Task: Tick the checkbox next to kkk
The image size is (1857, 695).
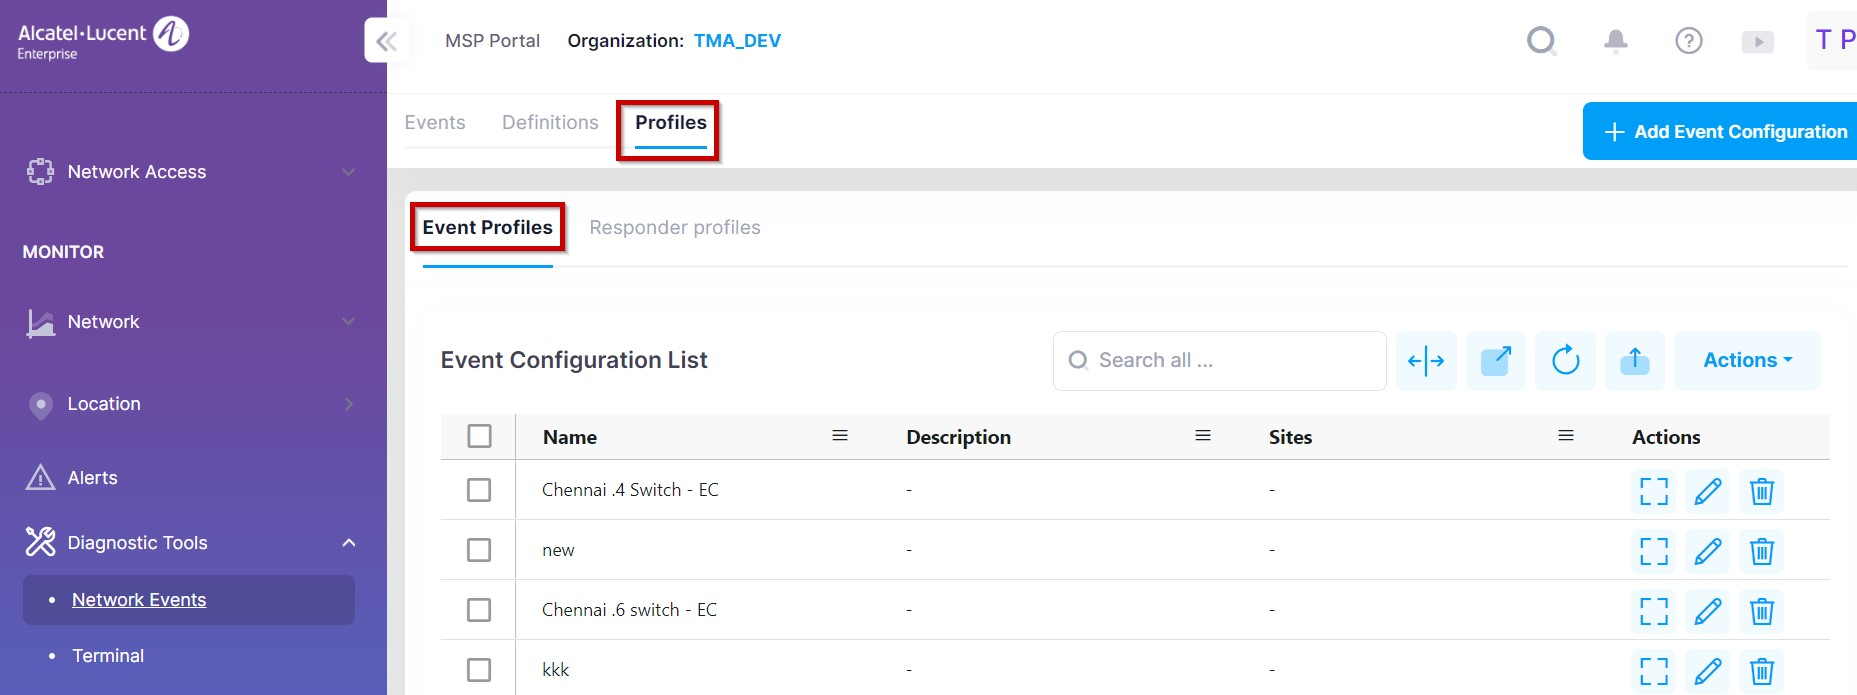Action: pyautogui.click(x=479, y=670)
